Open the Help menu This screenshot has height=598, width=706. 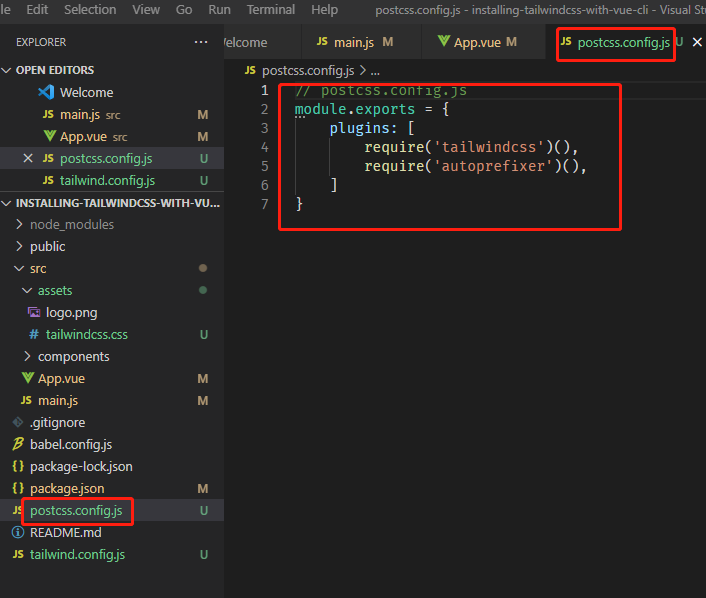(x=324, y=9)
